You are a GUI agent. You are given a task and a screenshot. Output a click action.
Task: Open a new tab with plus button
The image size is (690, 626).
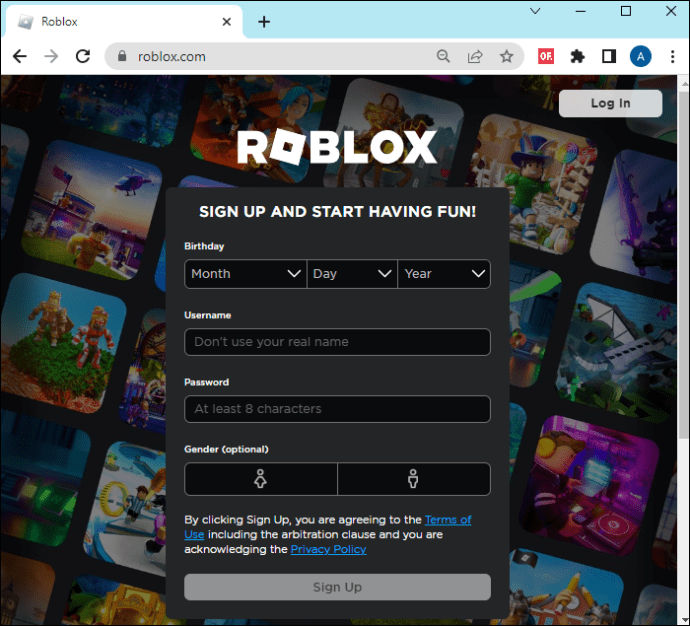[x=264, y=22]
